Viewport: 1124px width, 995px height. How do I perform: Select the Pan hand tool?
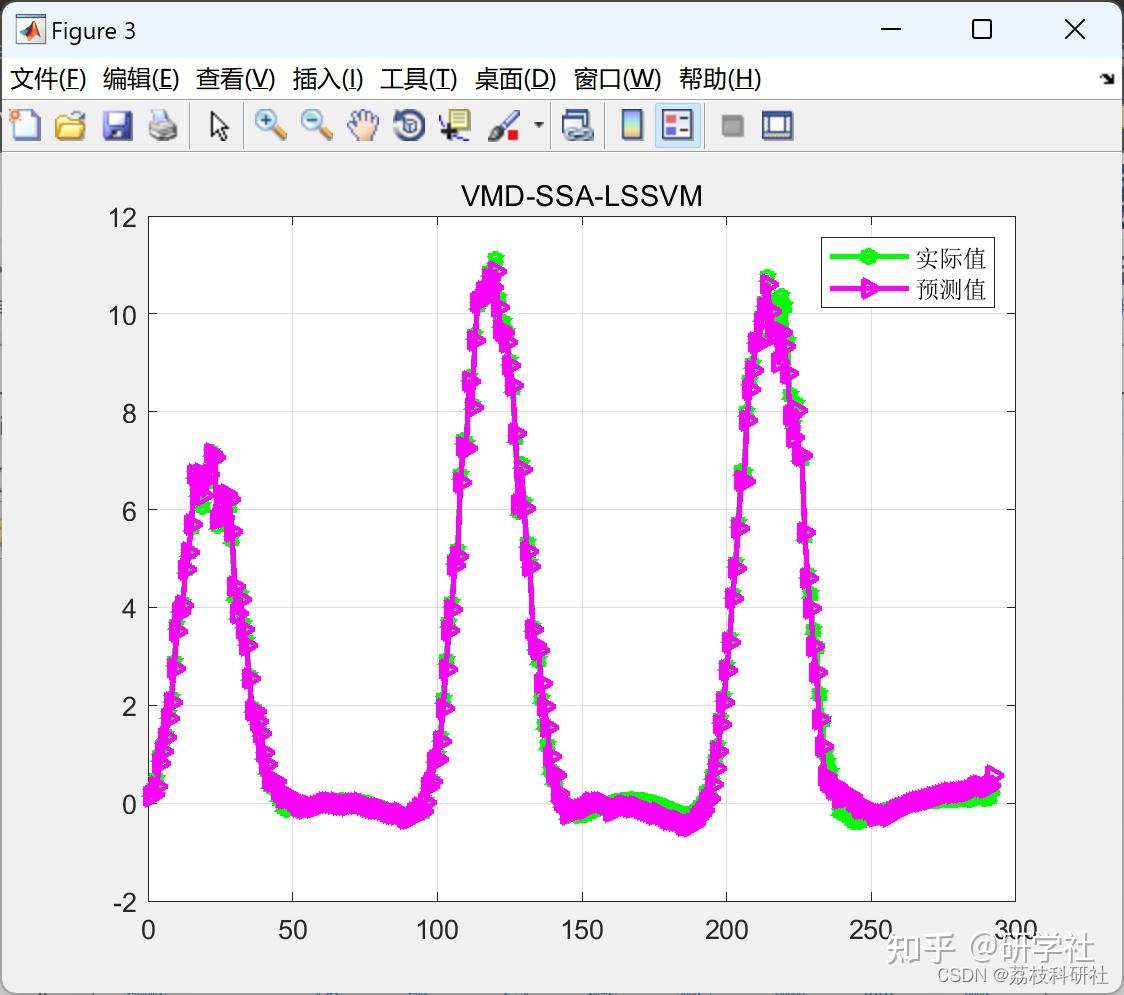tap(363, 125)
